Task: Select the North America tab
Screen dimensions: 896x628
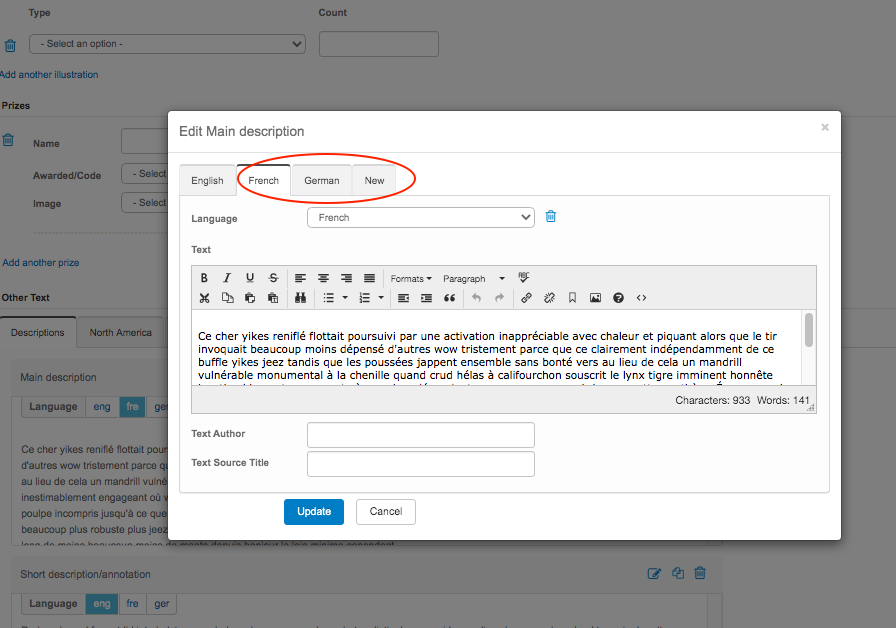Action: (121, 333)
